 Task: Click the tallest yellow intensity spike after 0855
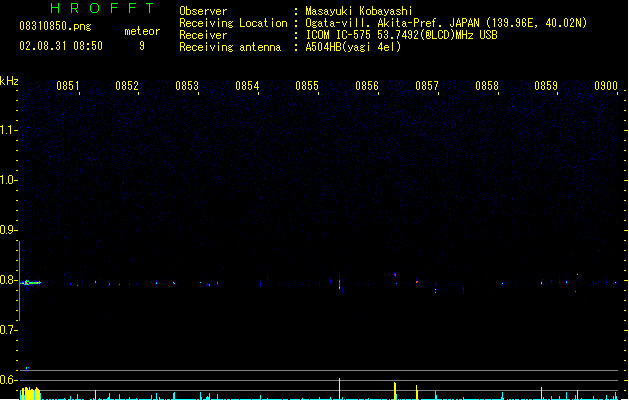[x=339, y=388]
